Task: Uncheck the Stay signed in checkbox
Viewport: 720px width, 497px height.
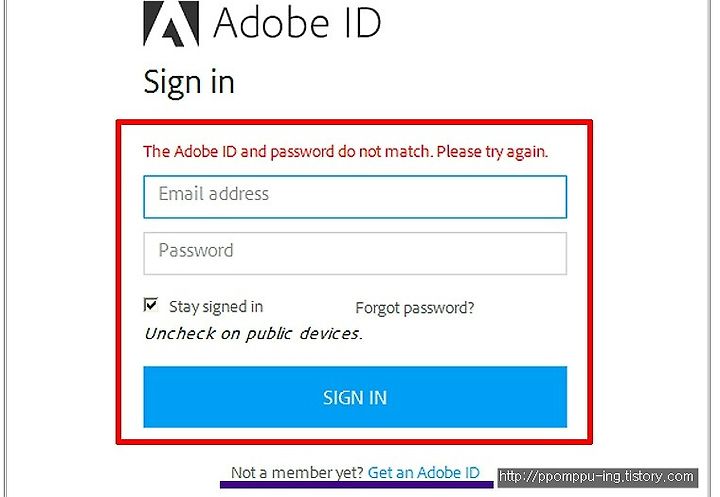Action: pyautogui.click(x=151, y=305)
